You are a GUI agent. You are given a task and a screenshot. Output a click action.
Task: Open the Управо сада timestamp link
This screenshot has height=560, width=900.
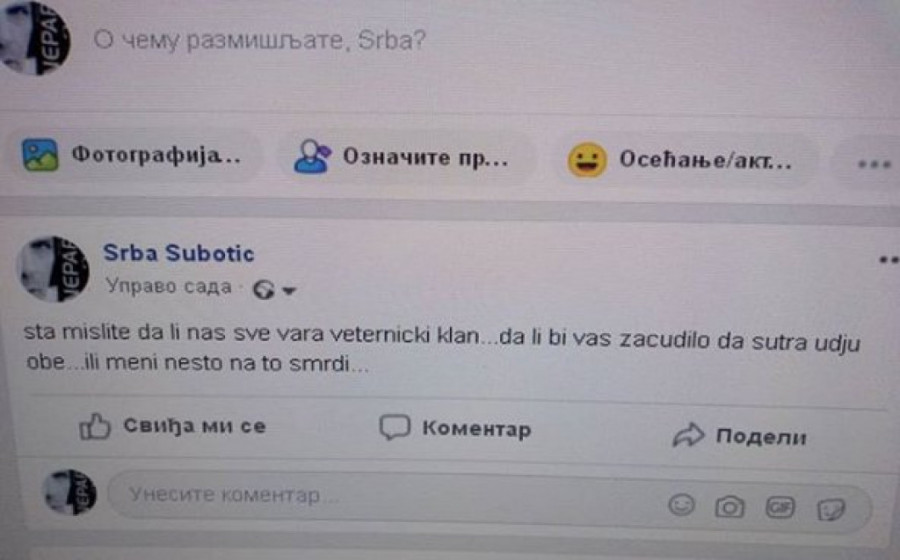(169, 286)
